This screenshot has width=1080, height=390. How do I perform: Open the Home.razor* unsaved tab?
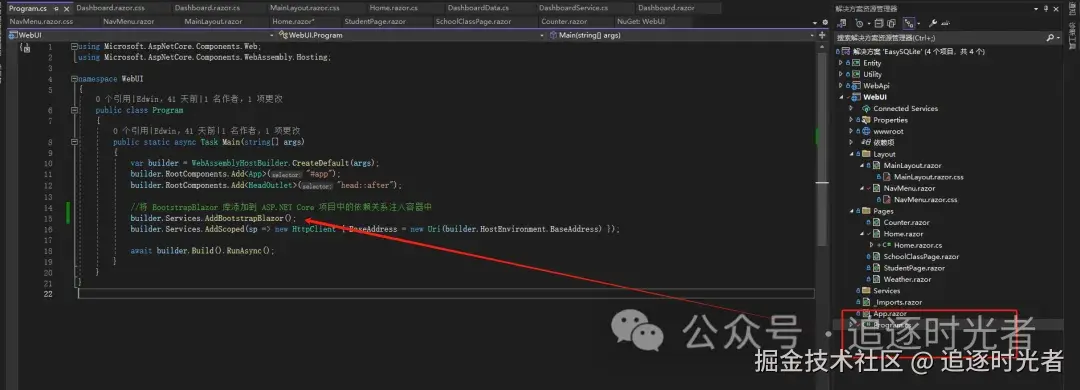point(293,21)
